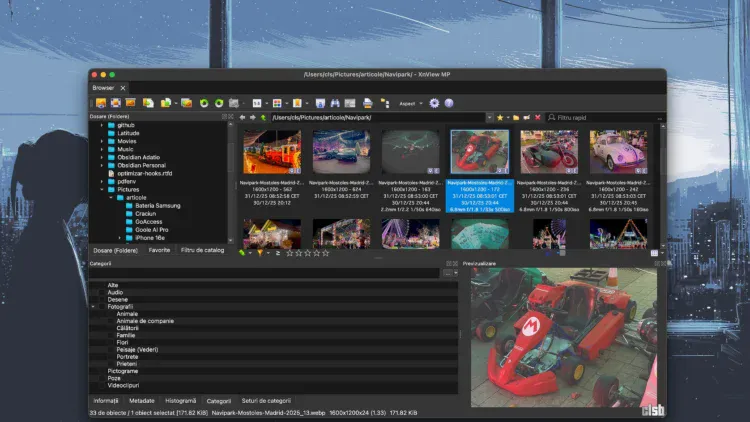Click the binoculars search icon
750x422 pixels.
pyautogui.click(x=335, y=103)
